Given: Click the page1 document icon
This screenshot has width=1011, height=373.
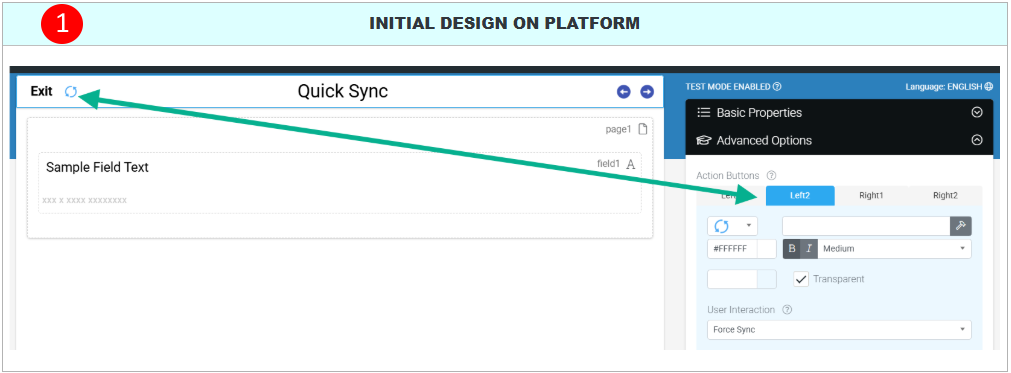Looking at the screenshot, I should (642, 129).
